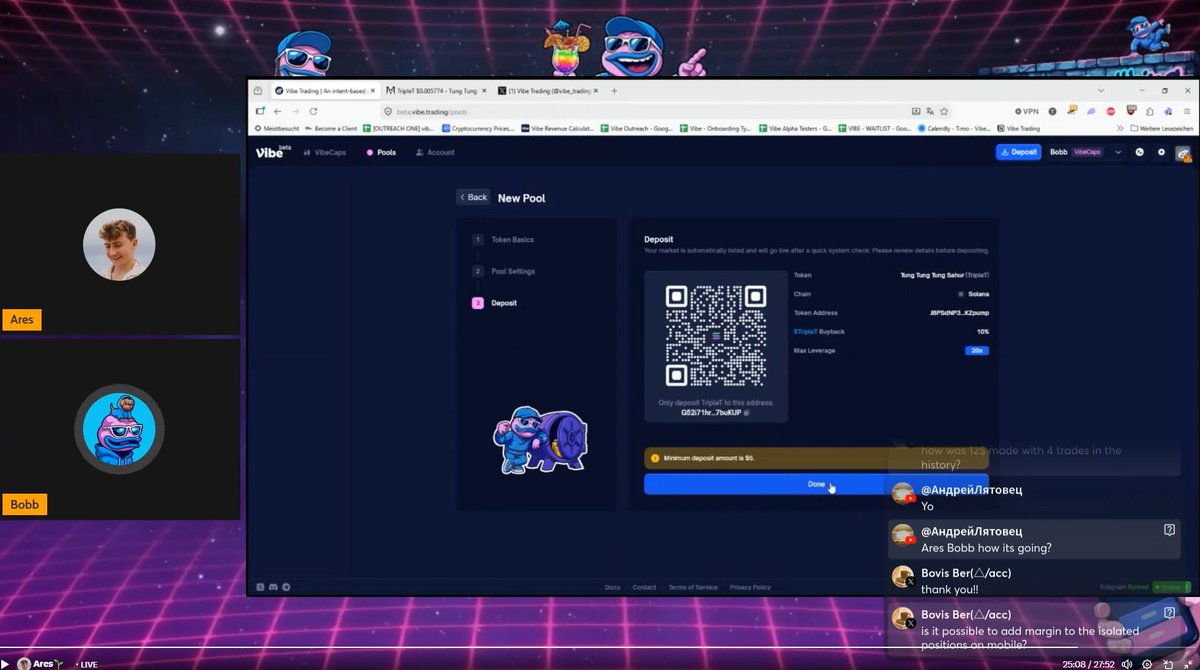Open the Vibe Revenue Calculator bookmark

click(558, 129)
